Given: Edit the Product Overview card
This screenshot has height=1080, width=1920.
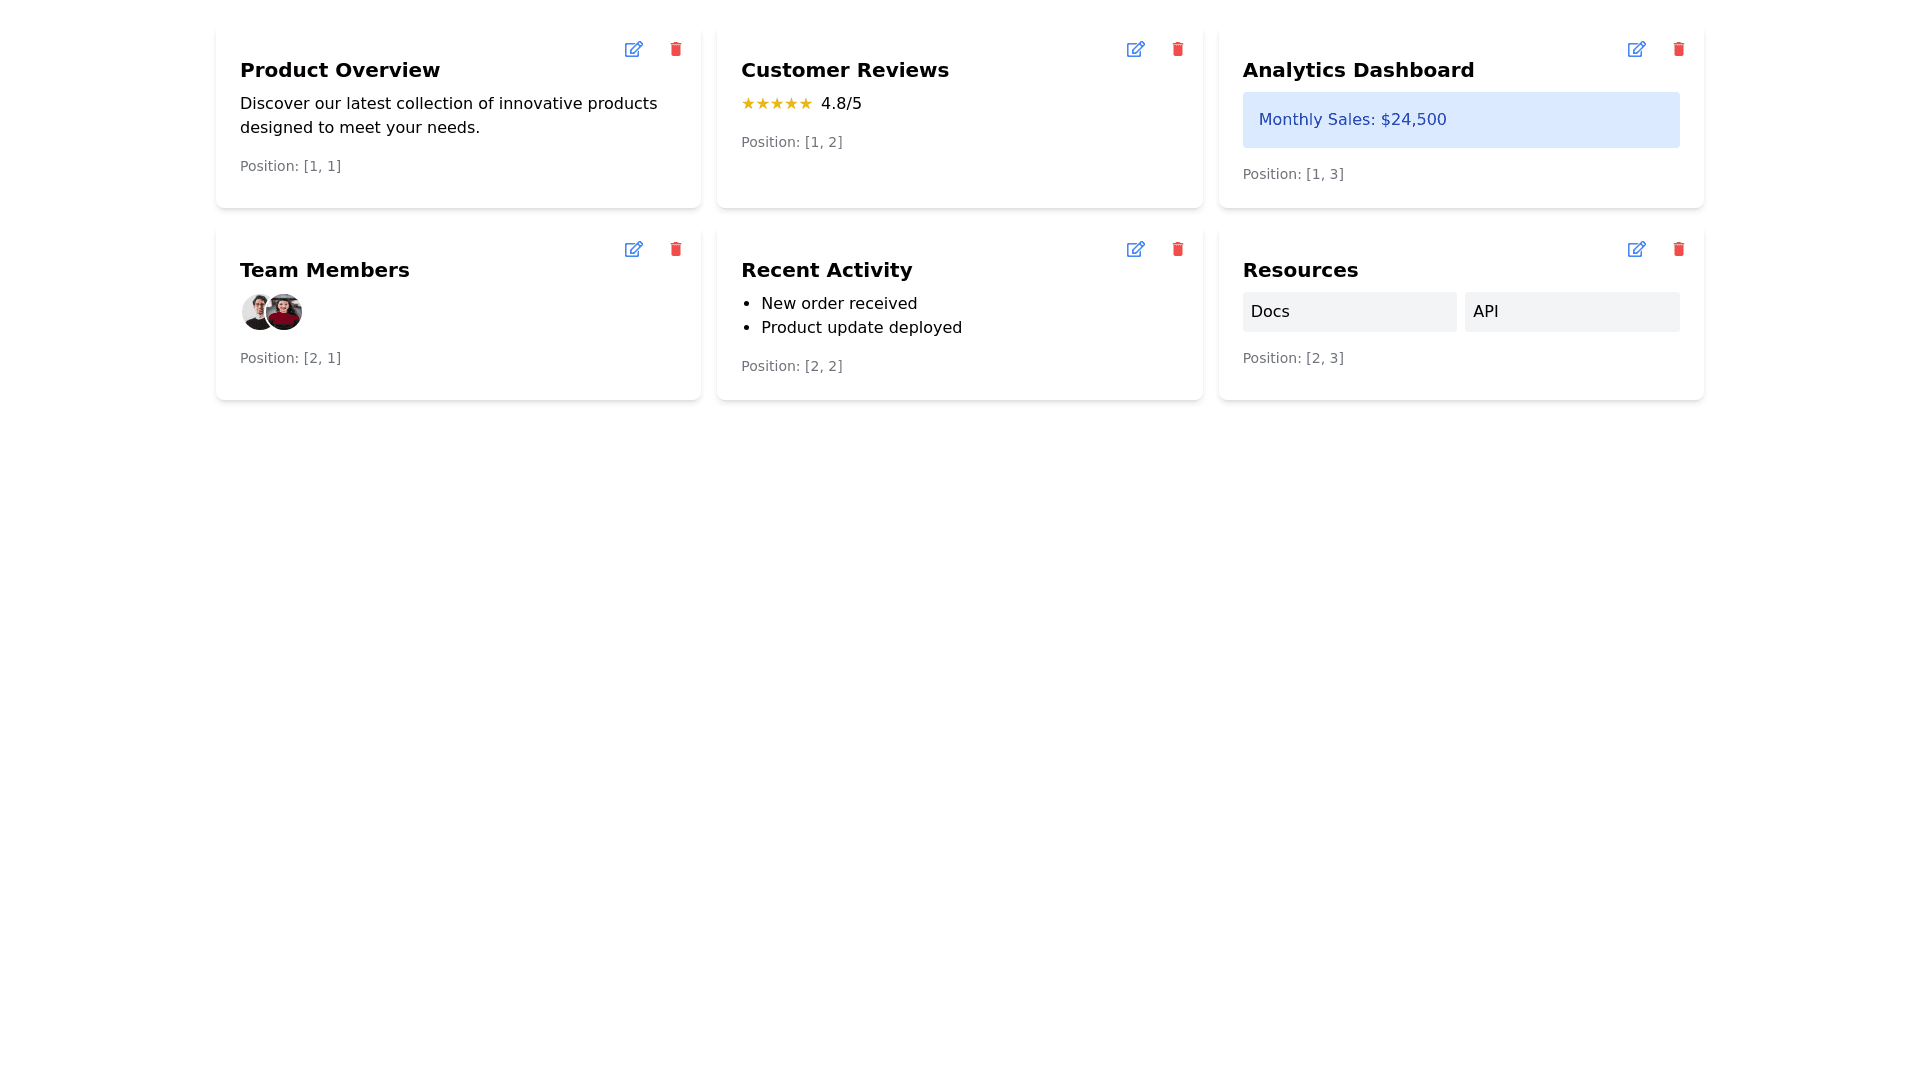Looking at the screenshot, I should (x=633, y=49).
